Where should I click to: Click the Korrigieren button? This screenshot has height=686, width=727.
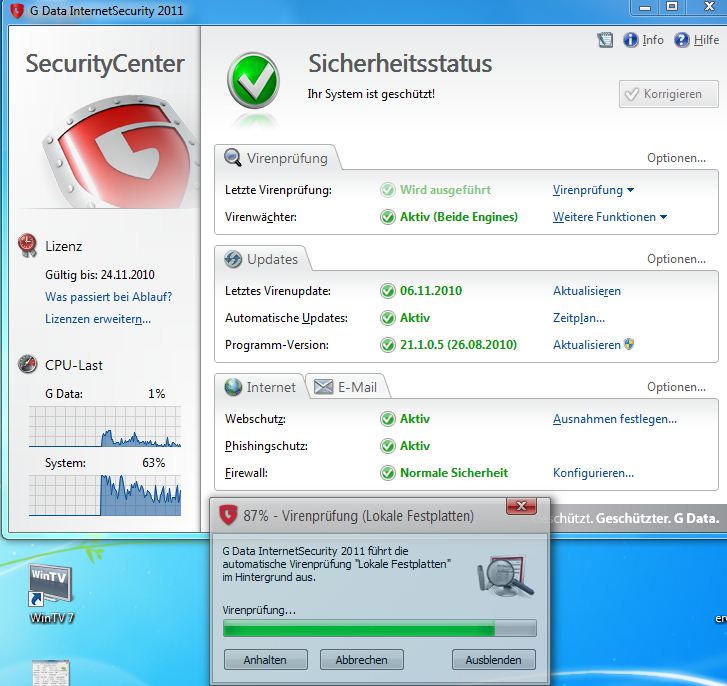tap(669, 94)
